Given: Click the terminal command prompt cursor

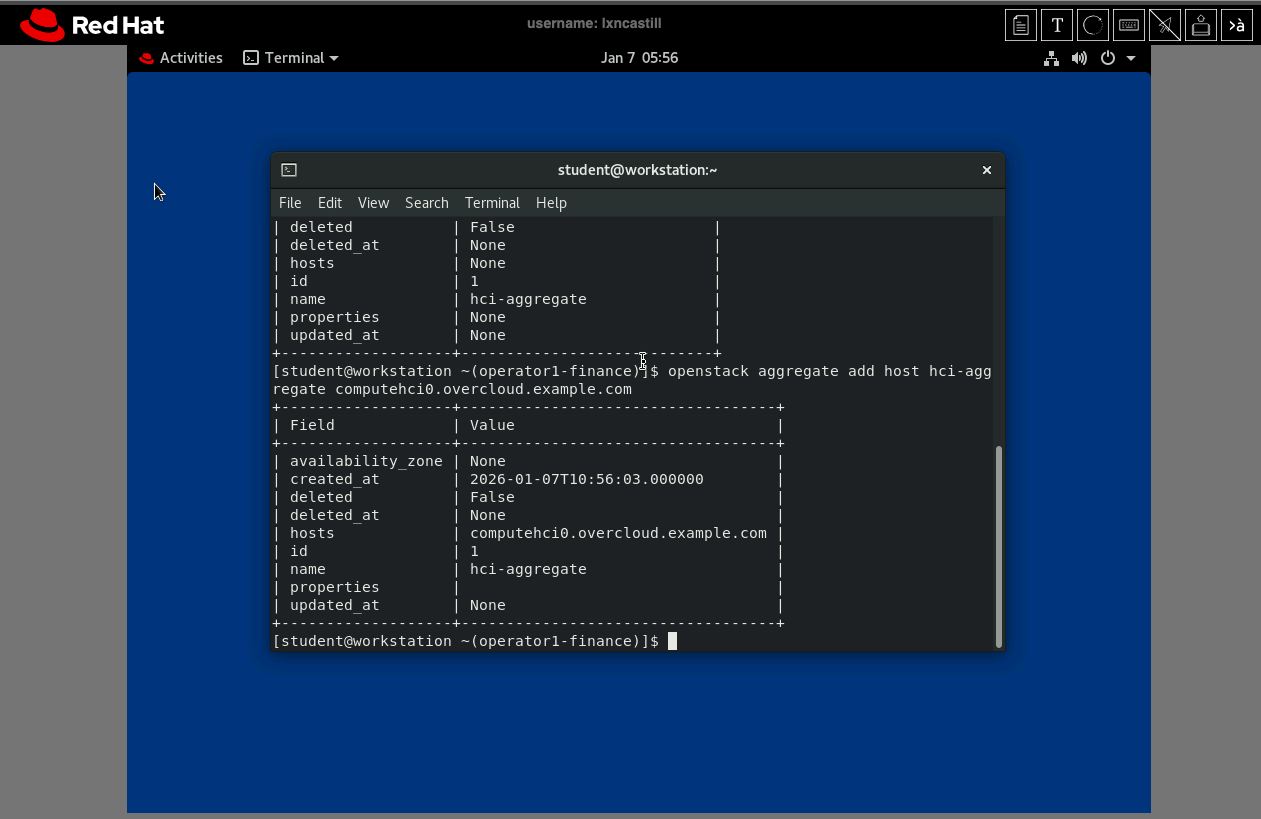Looking at the screenshot, I should click(x=672, y=641).
